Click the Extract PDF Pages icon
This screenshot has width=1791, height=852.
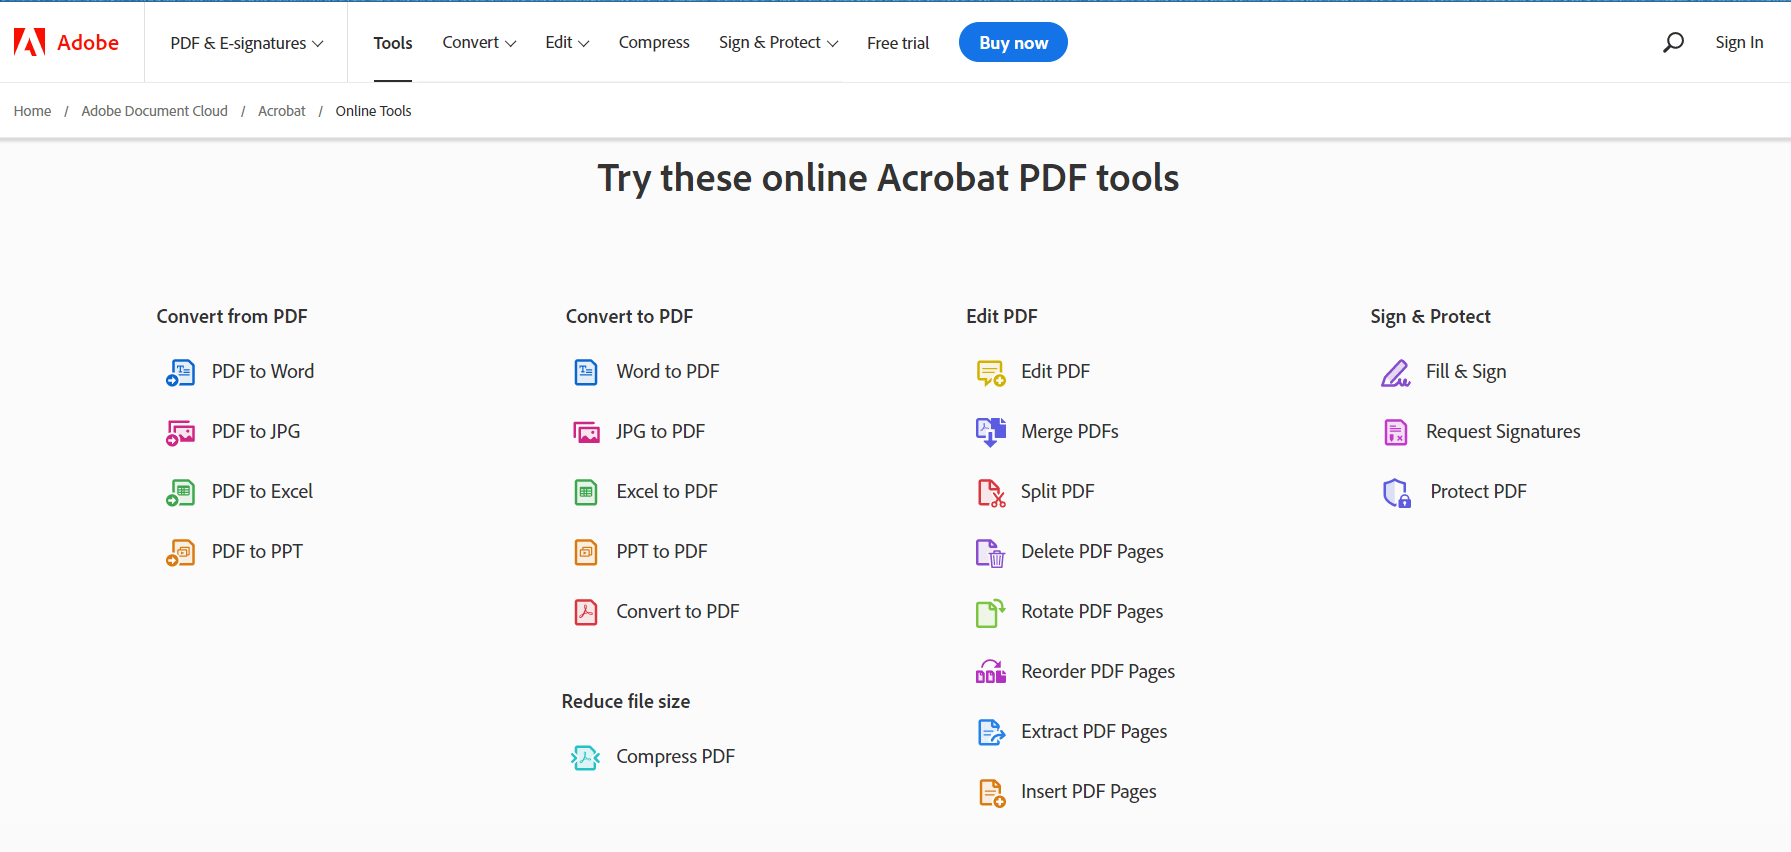pos(991,732)
